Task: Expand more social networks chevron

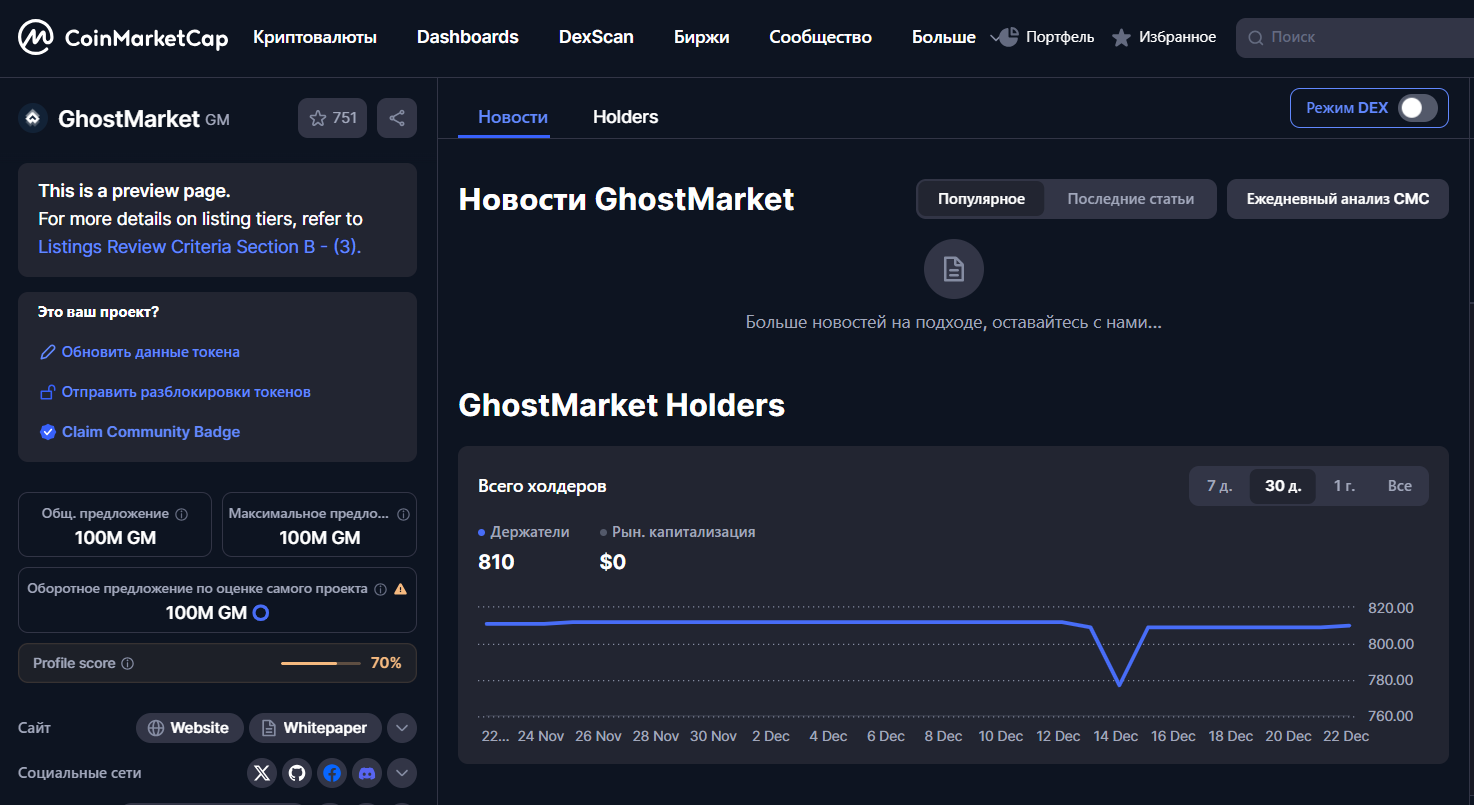Action: (x=402, y=773)
